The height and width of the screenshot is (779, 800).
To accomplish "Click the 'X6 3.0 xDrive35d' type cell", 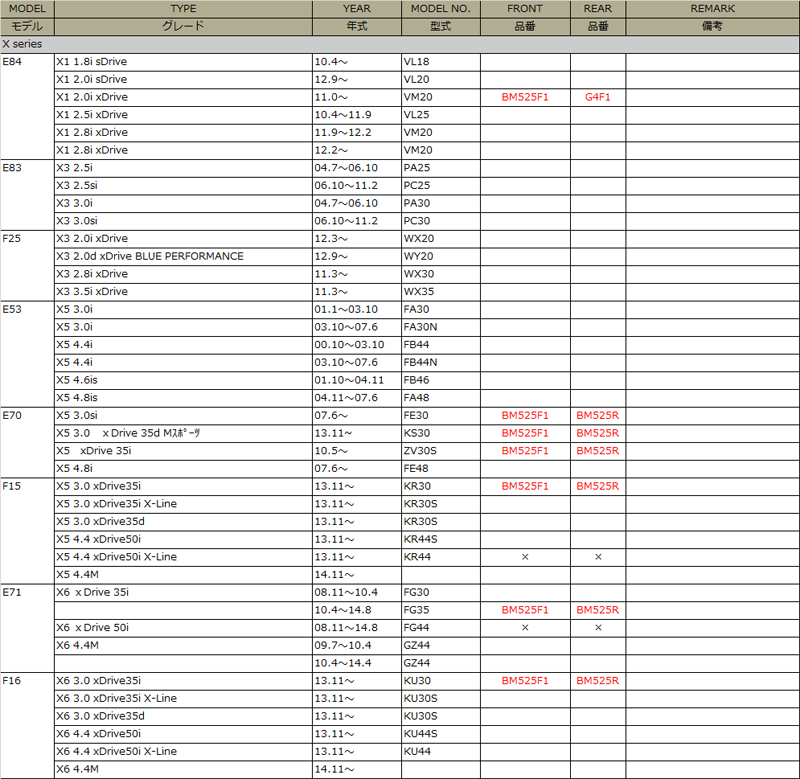I will 183,716.
